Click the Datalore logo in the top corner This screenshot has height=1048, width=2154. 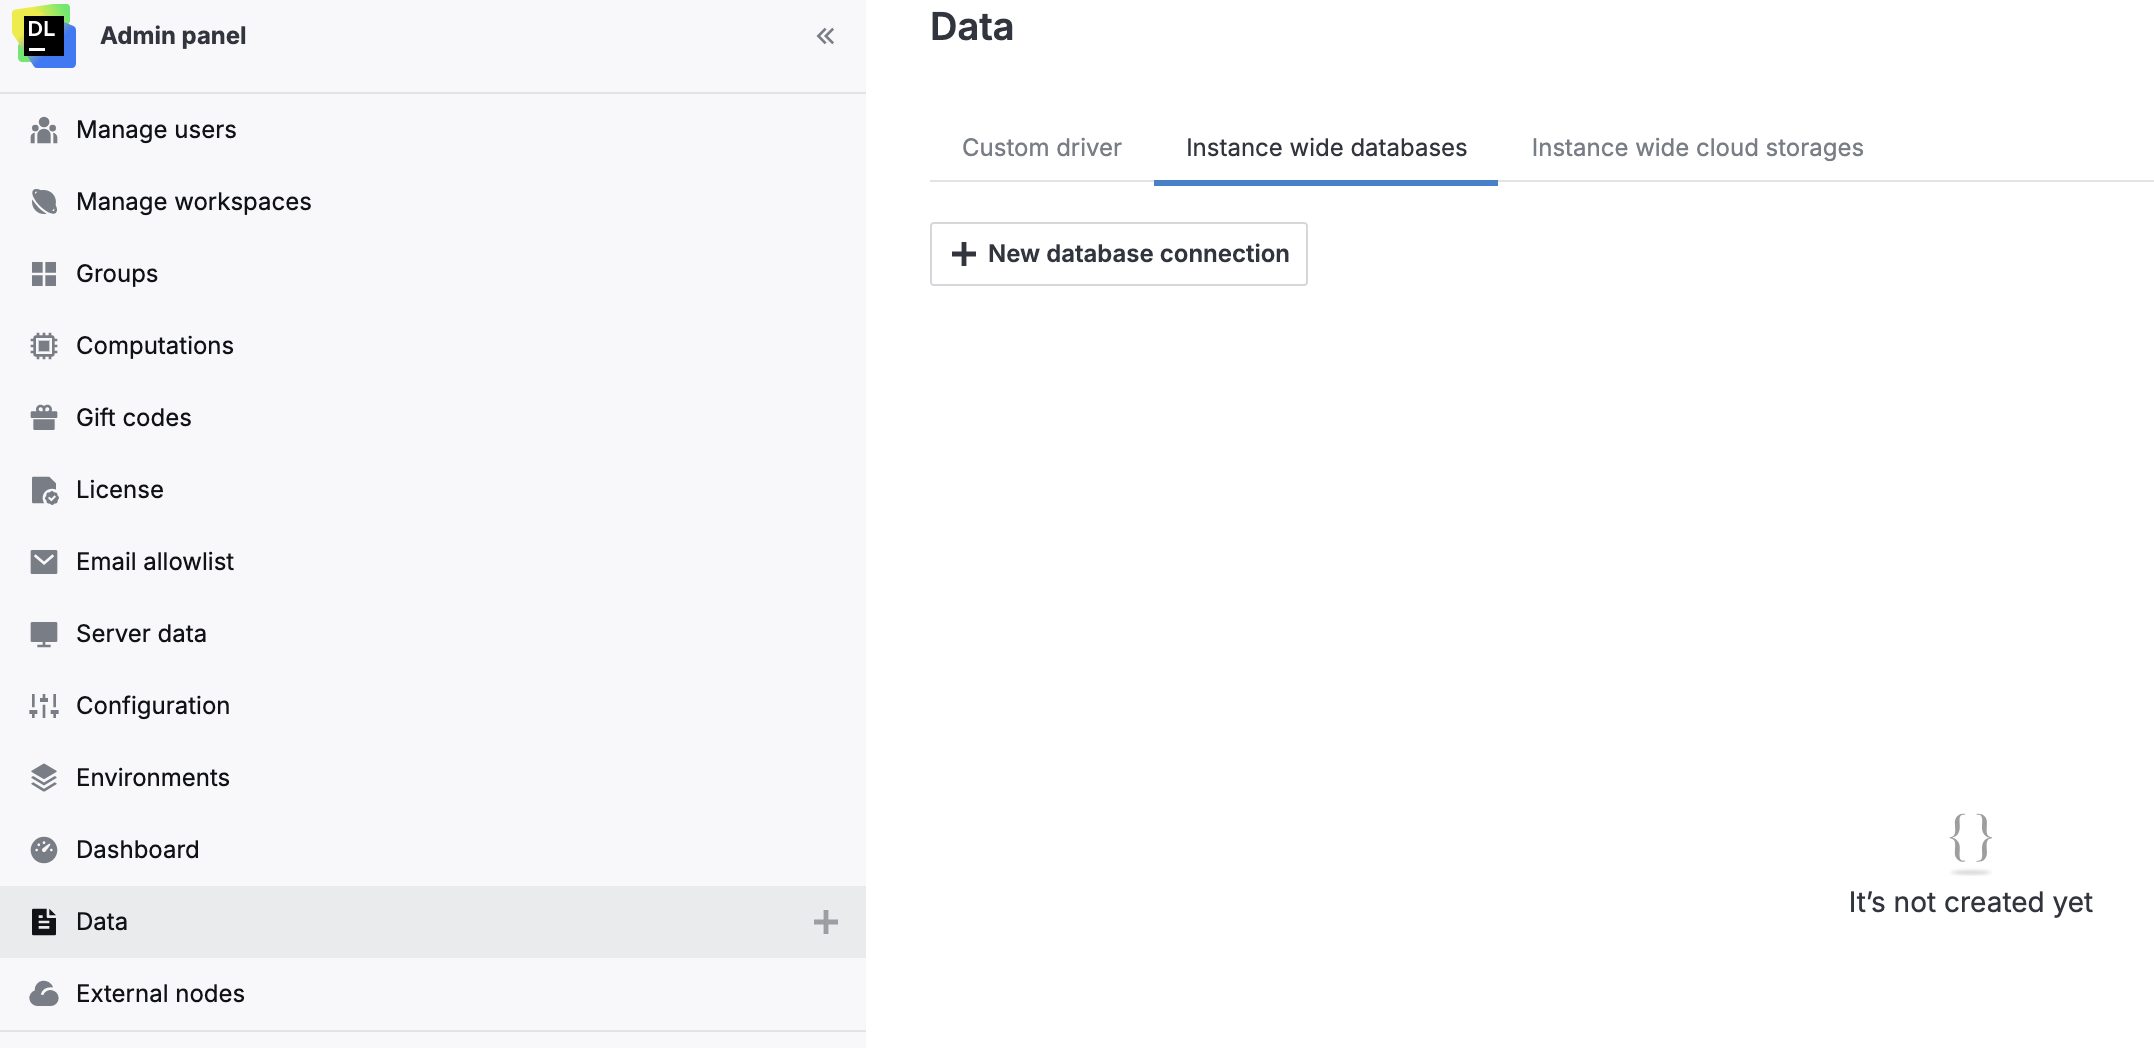[x=44, y=36]
